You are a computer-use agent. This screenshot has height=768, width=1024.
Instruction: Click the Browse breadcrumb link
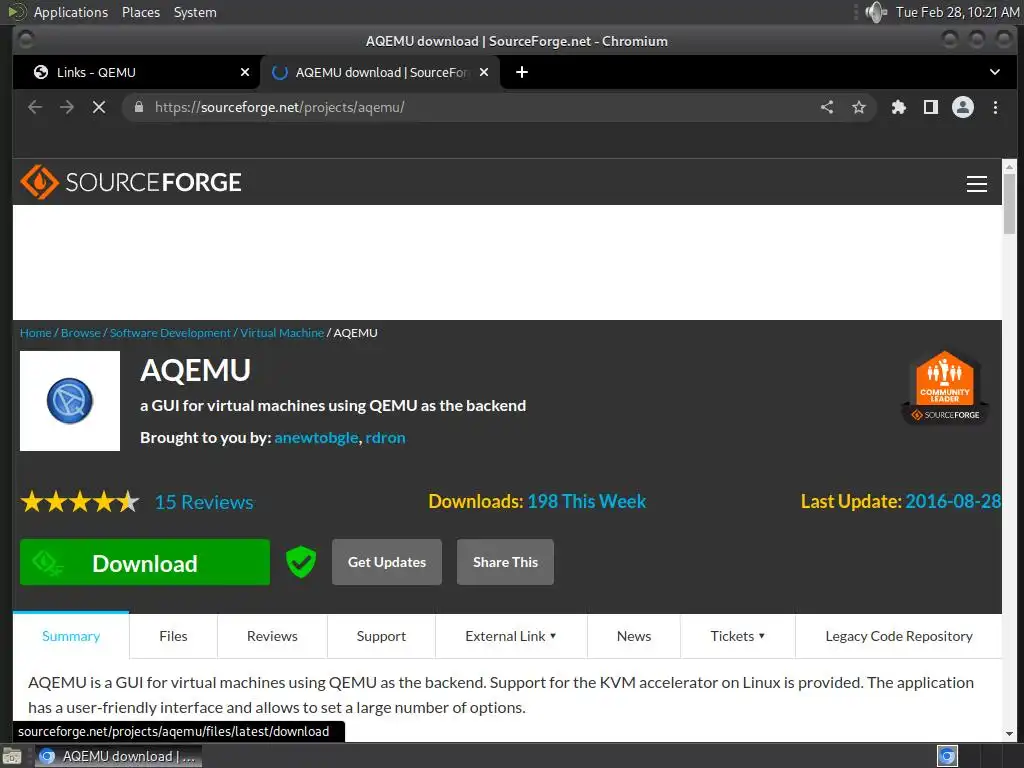coord(80,333)
